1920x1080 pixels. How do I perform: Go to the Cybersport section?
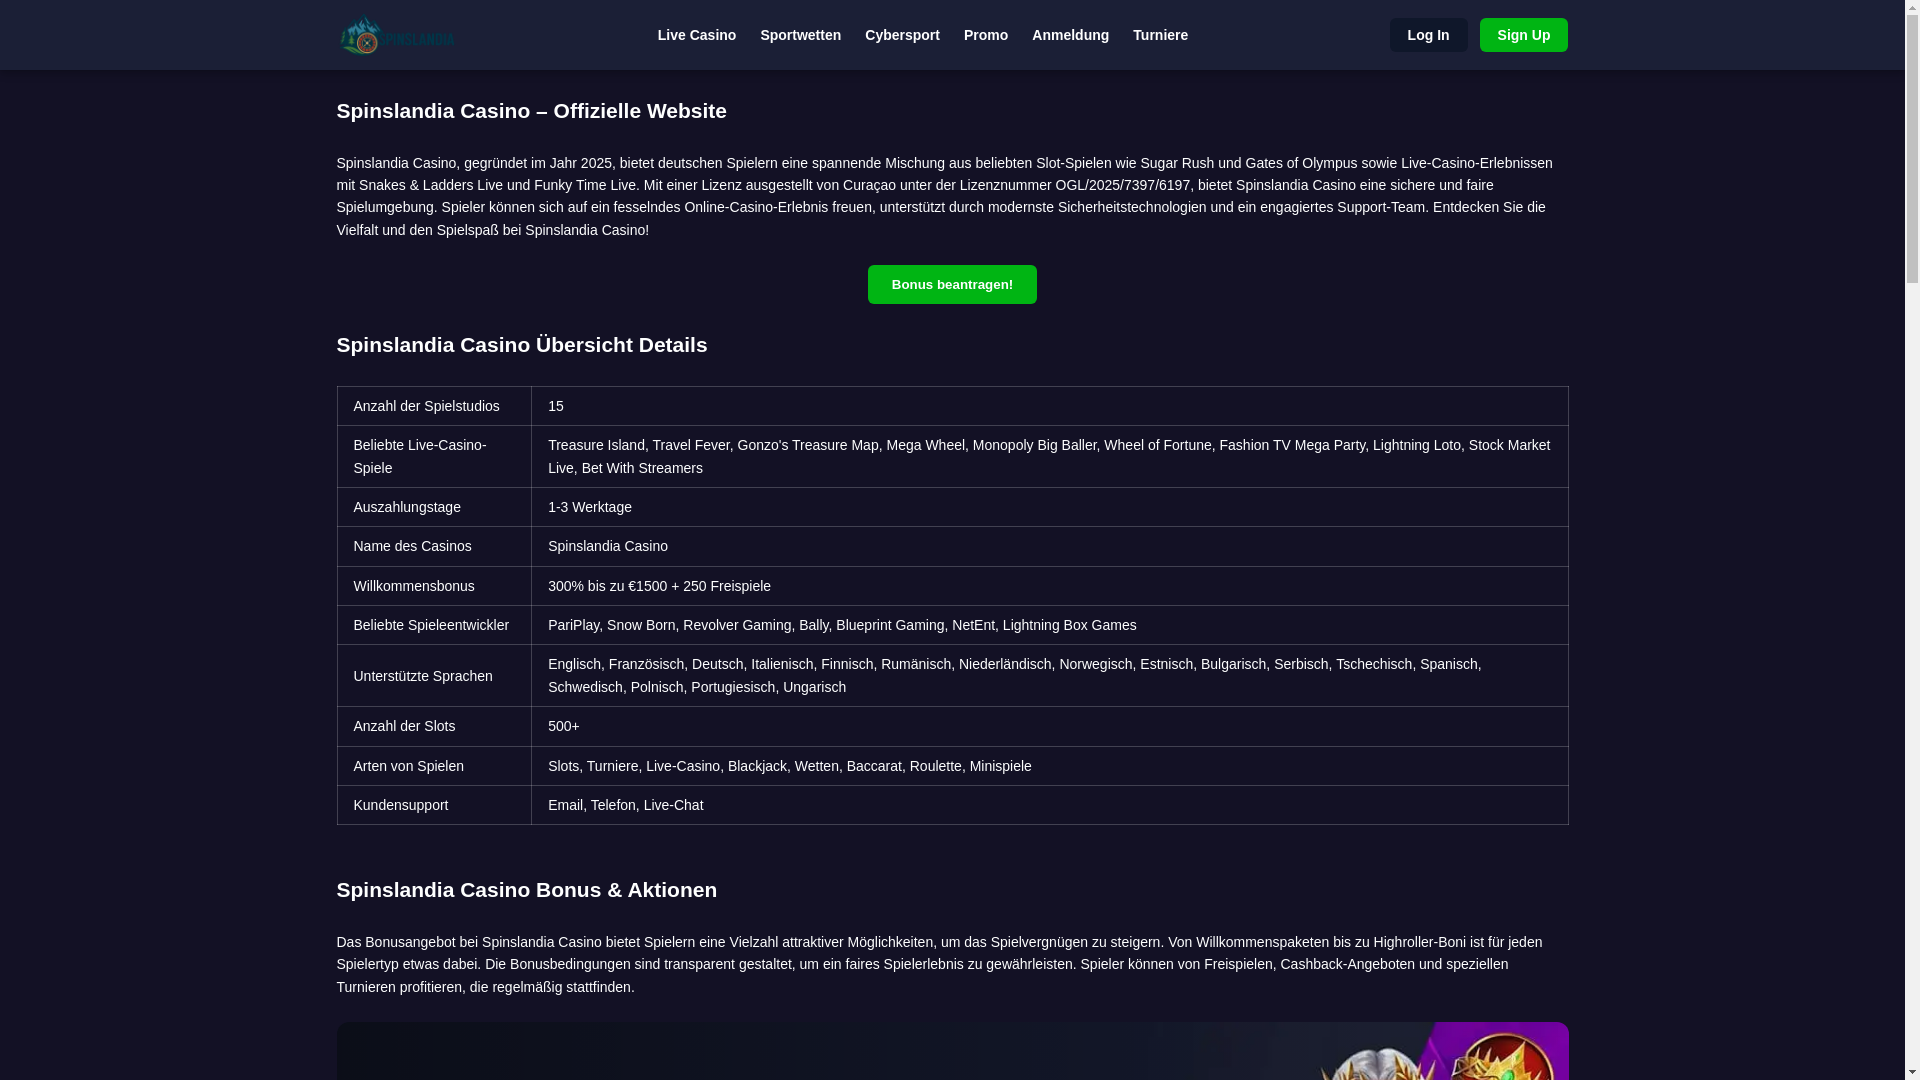[901, 35]
